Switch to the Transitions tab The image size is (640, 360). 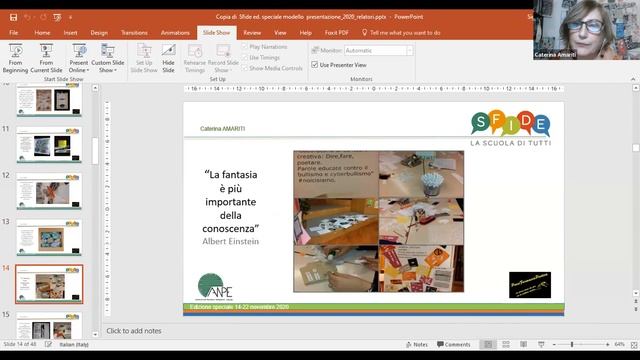click(134, 33)
